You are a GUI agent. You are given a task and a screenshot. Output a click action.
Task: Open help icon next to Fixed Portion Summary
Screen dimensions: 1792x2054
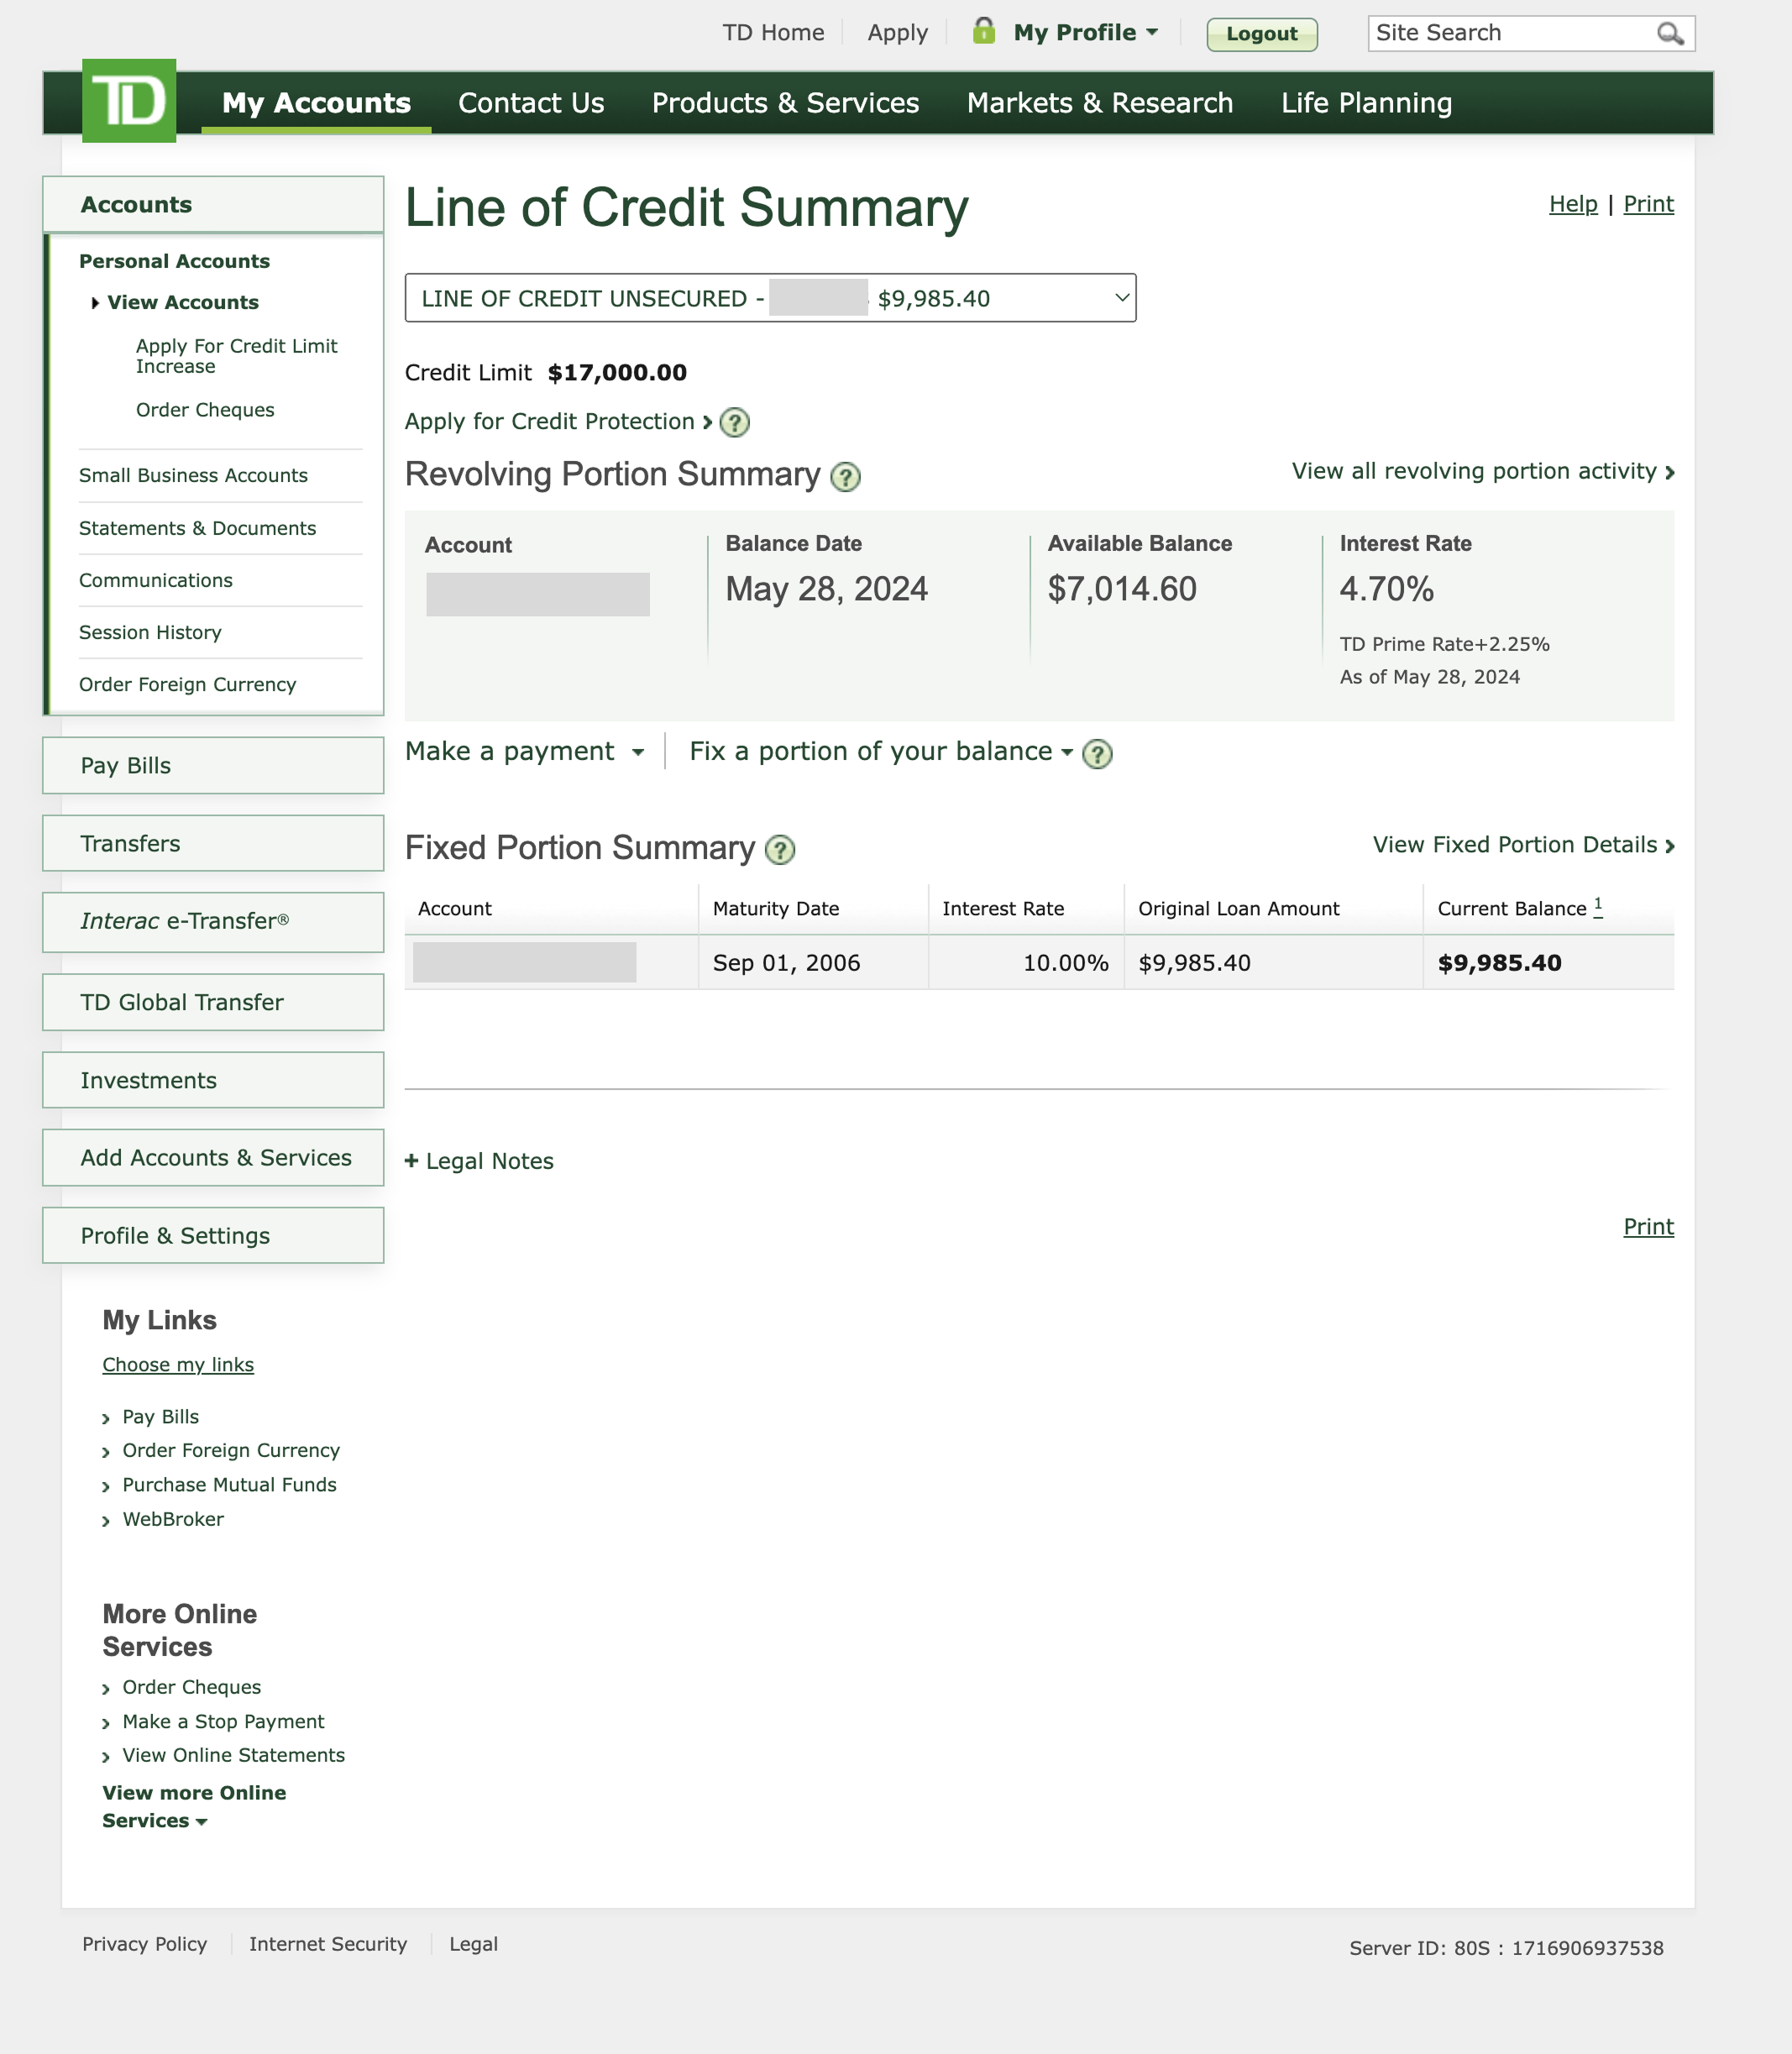[780, 850]
